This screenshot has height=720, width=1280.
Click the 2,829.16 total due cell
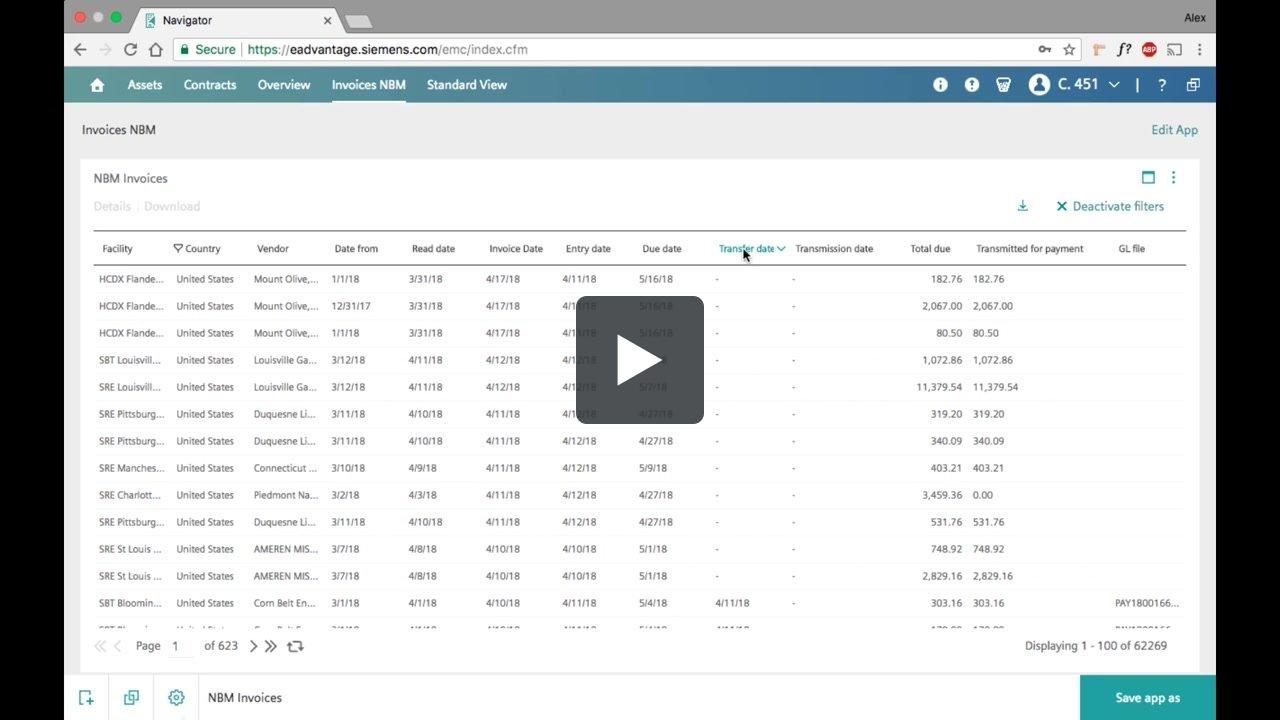click(942, 576)
